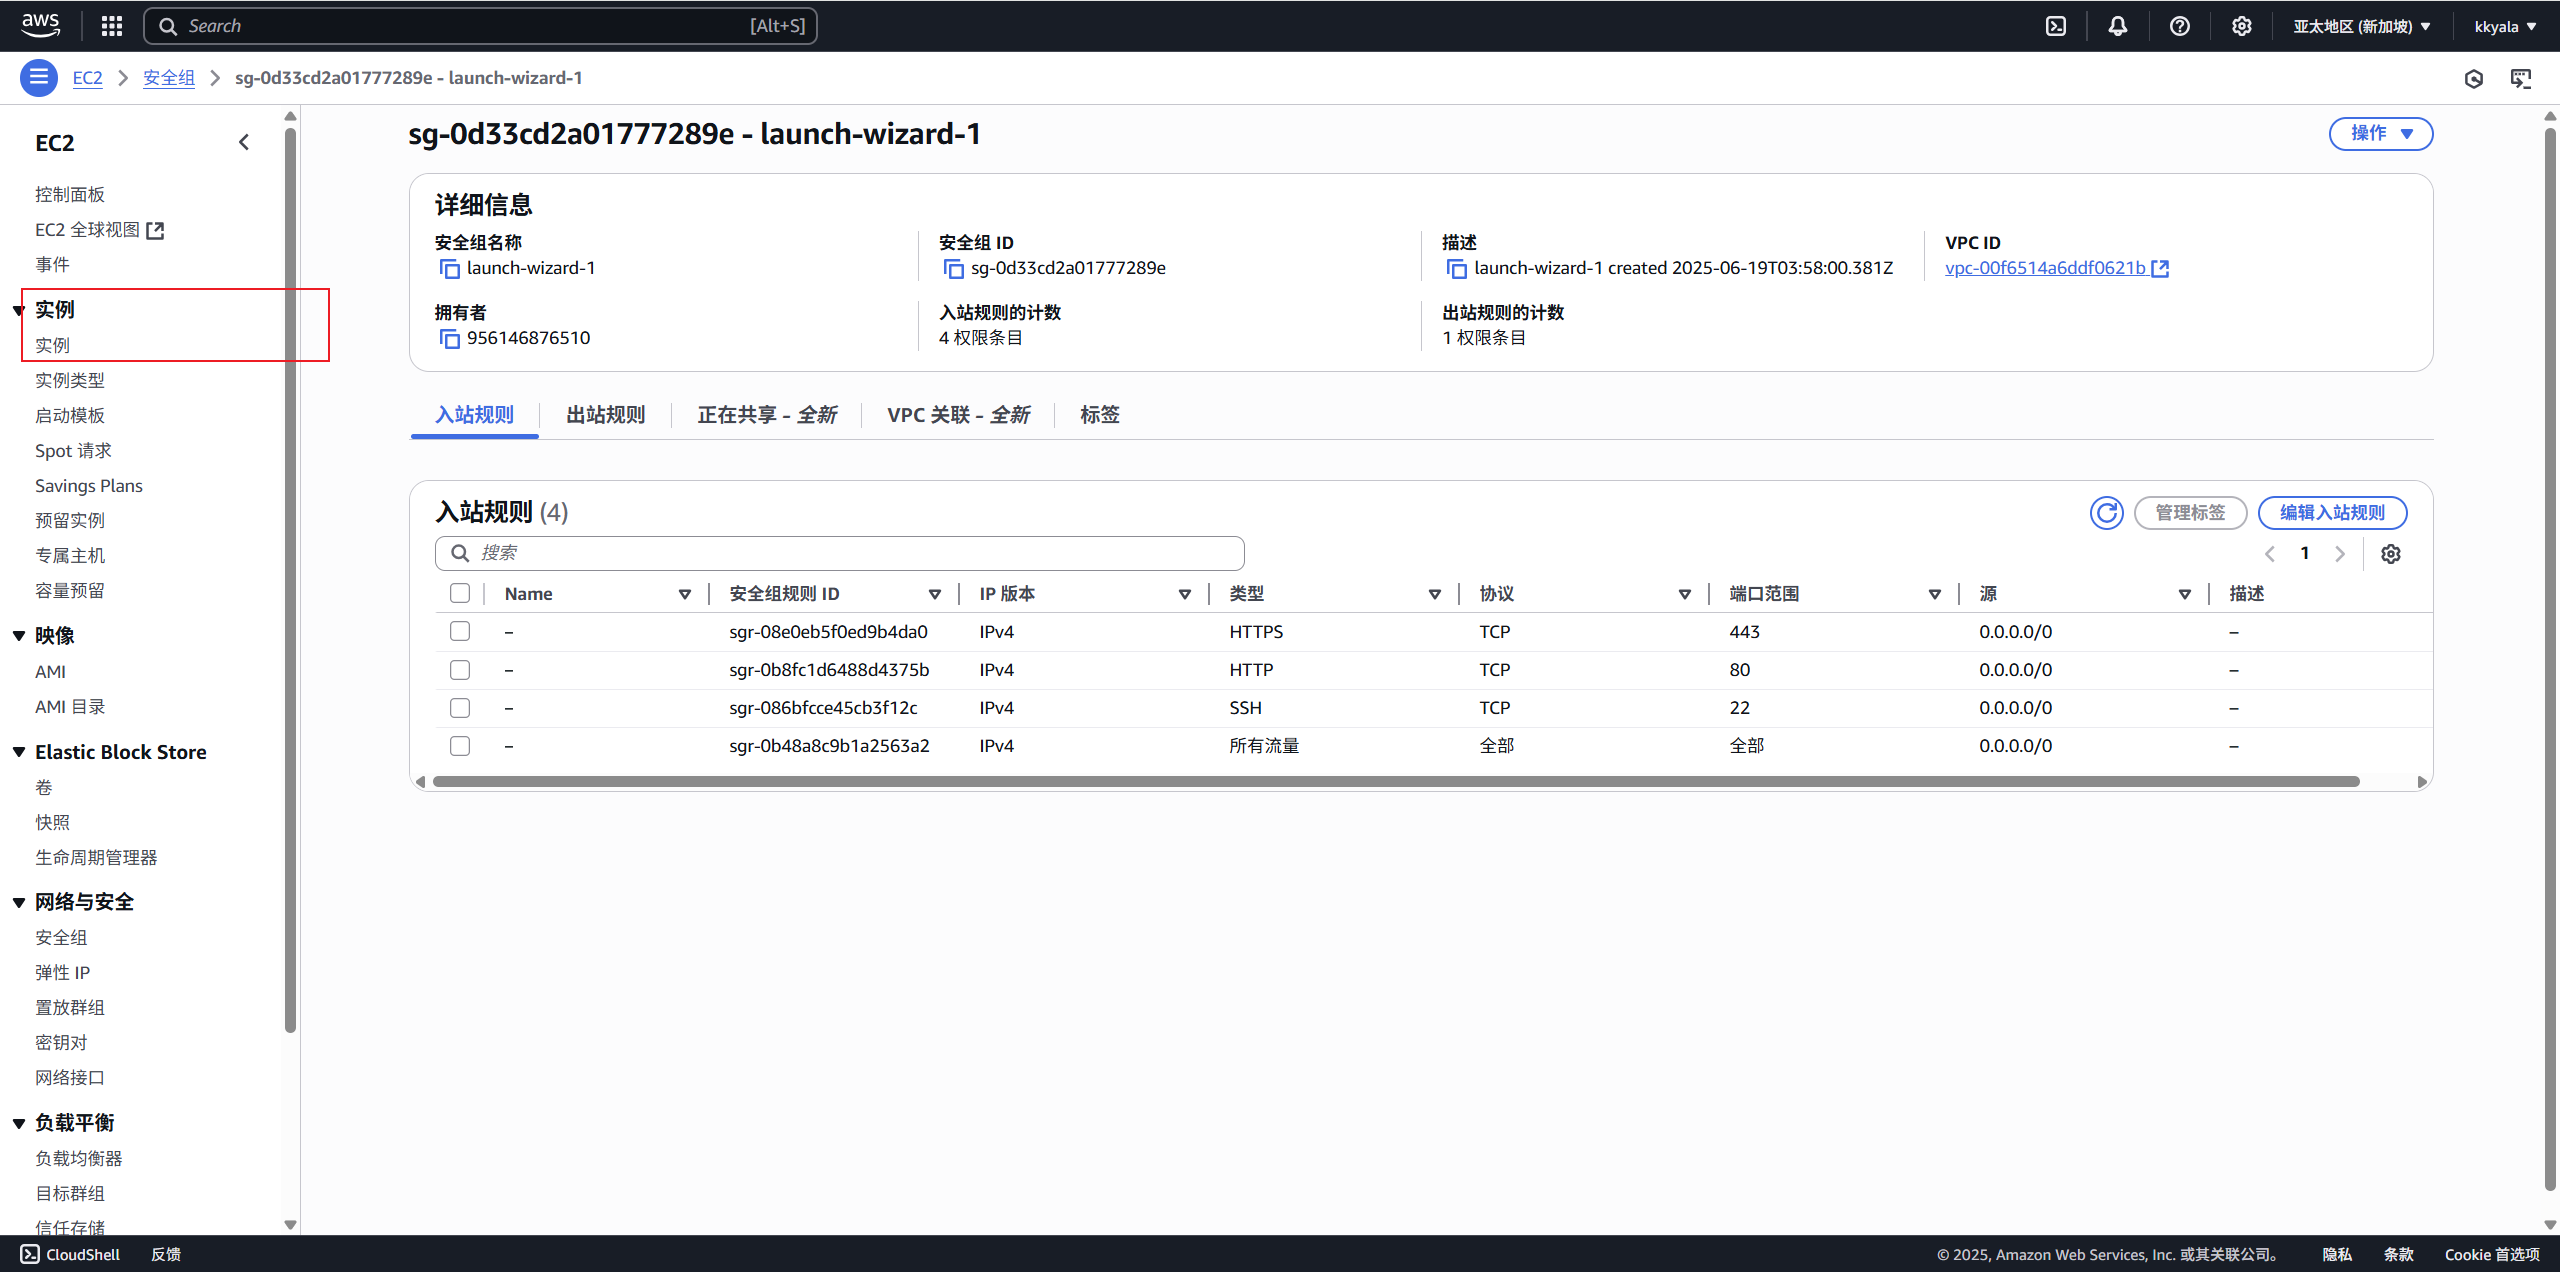The width and height of the screenshot is (2560, 1272).
Task: Open Cookie 首选项 in footer
Action: click(x=2492, y=1254)
